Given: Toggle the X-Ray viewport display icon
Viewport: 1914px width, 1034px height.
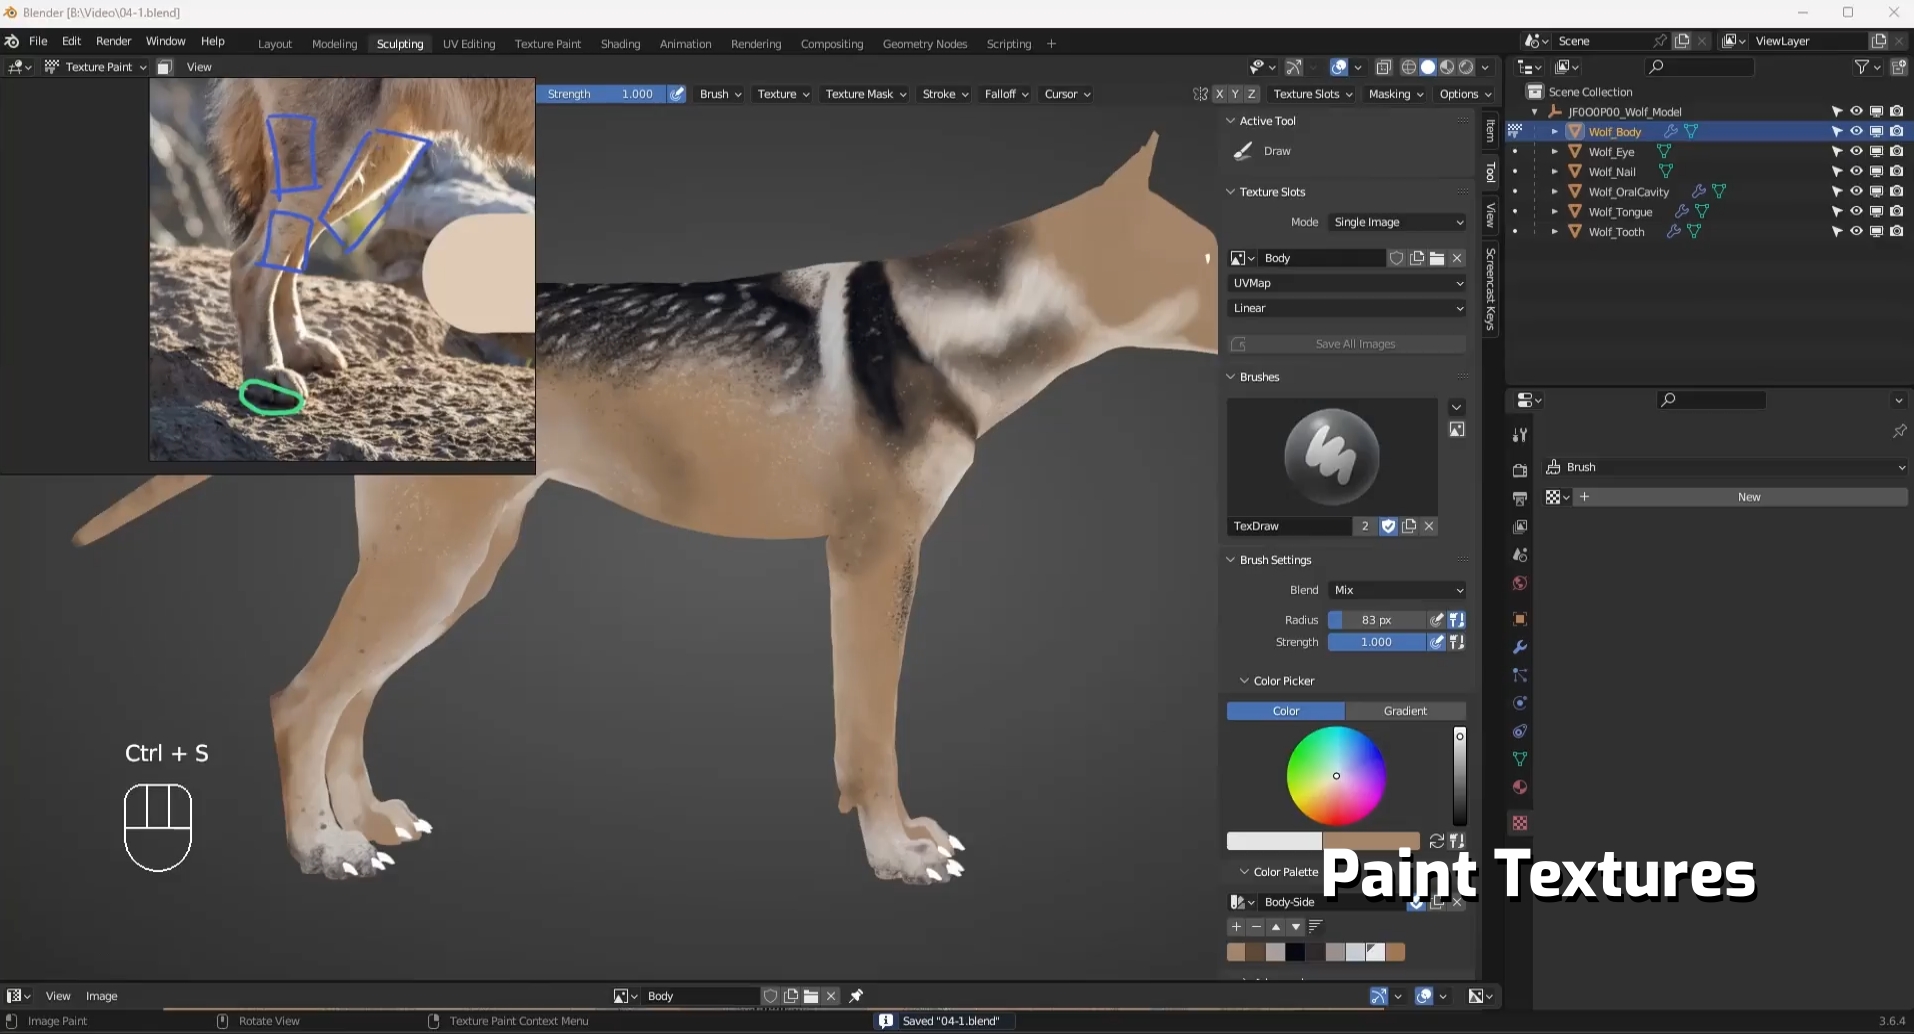Looking at the screenshot, I should click(1384, 67).
